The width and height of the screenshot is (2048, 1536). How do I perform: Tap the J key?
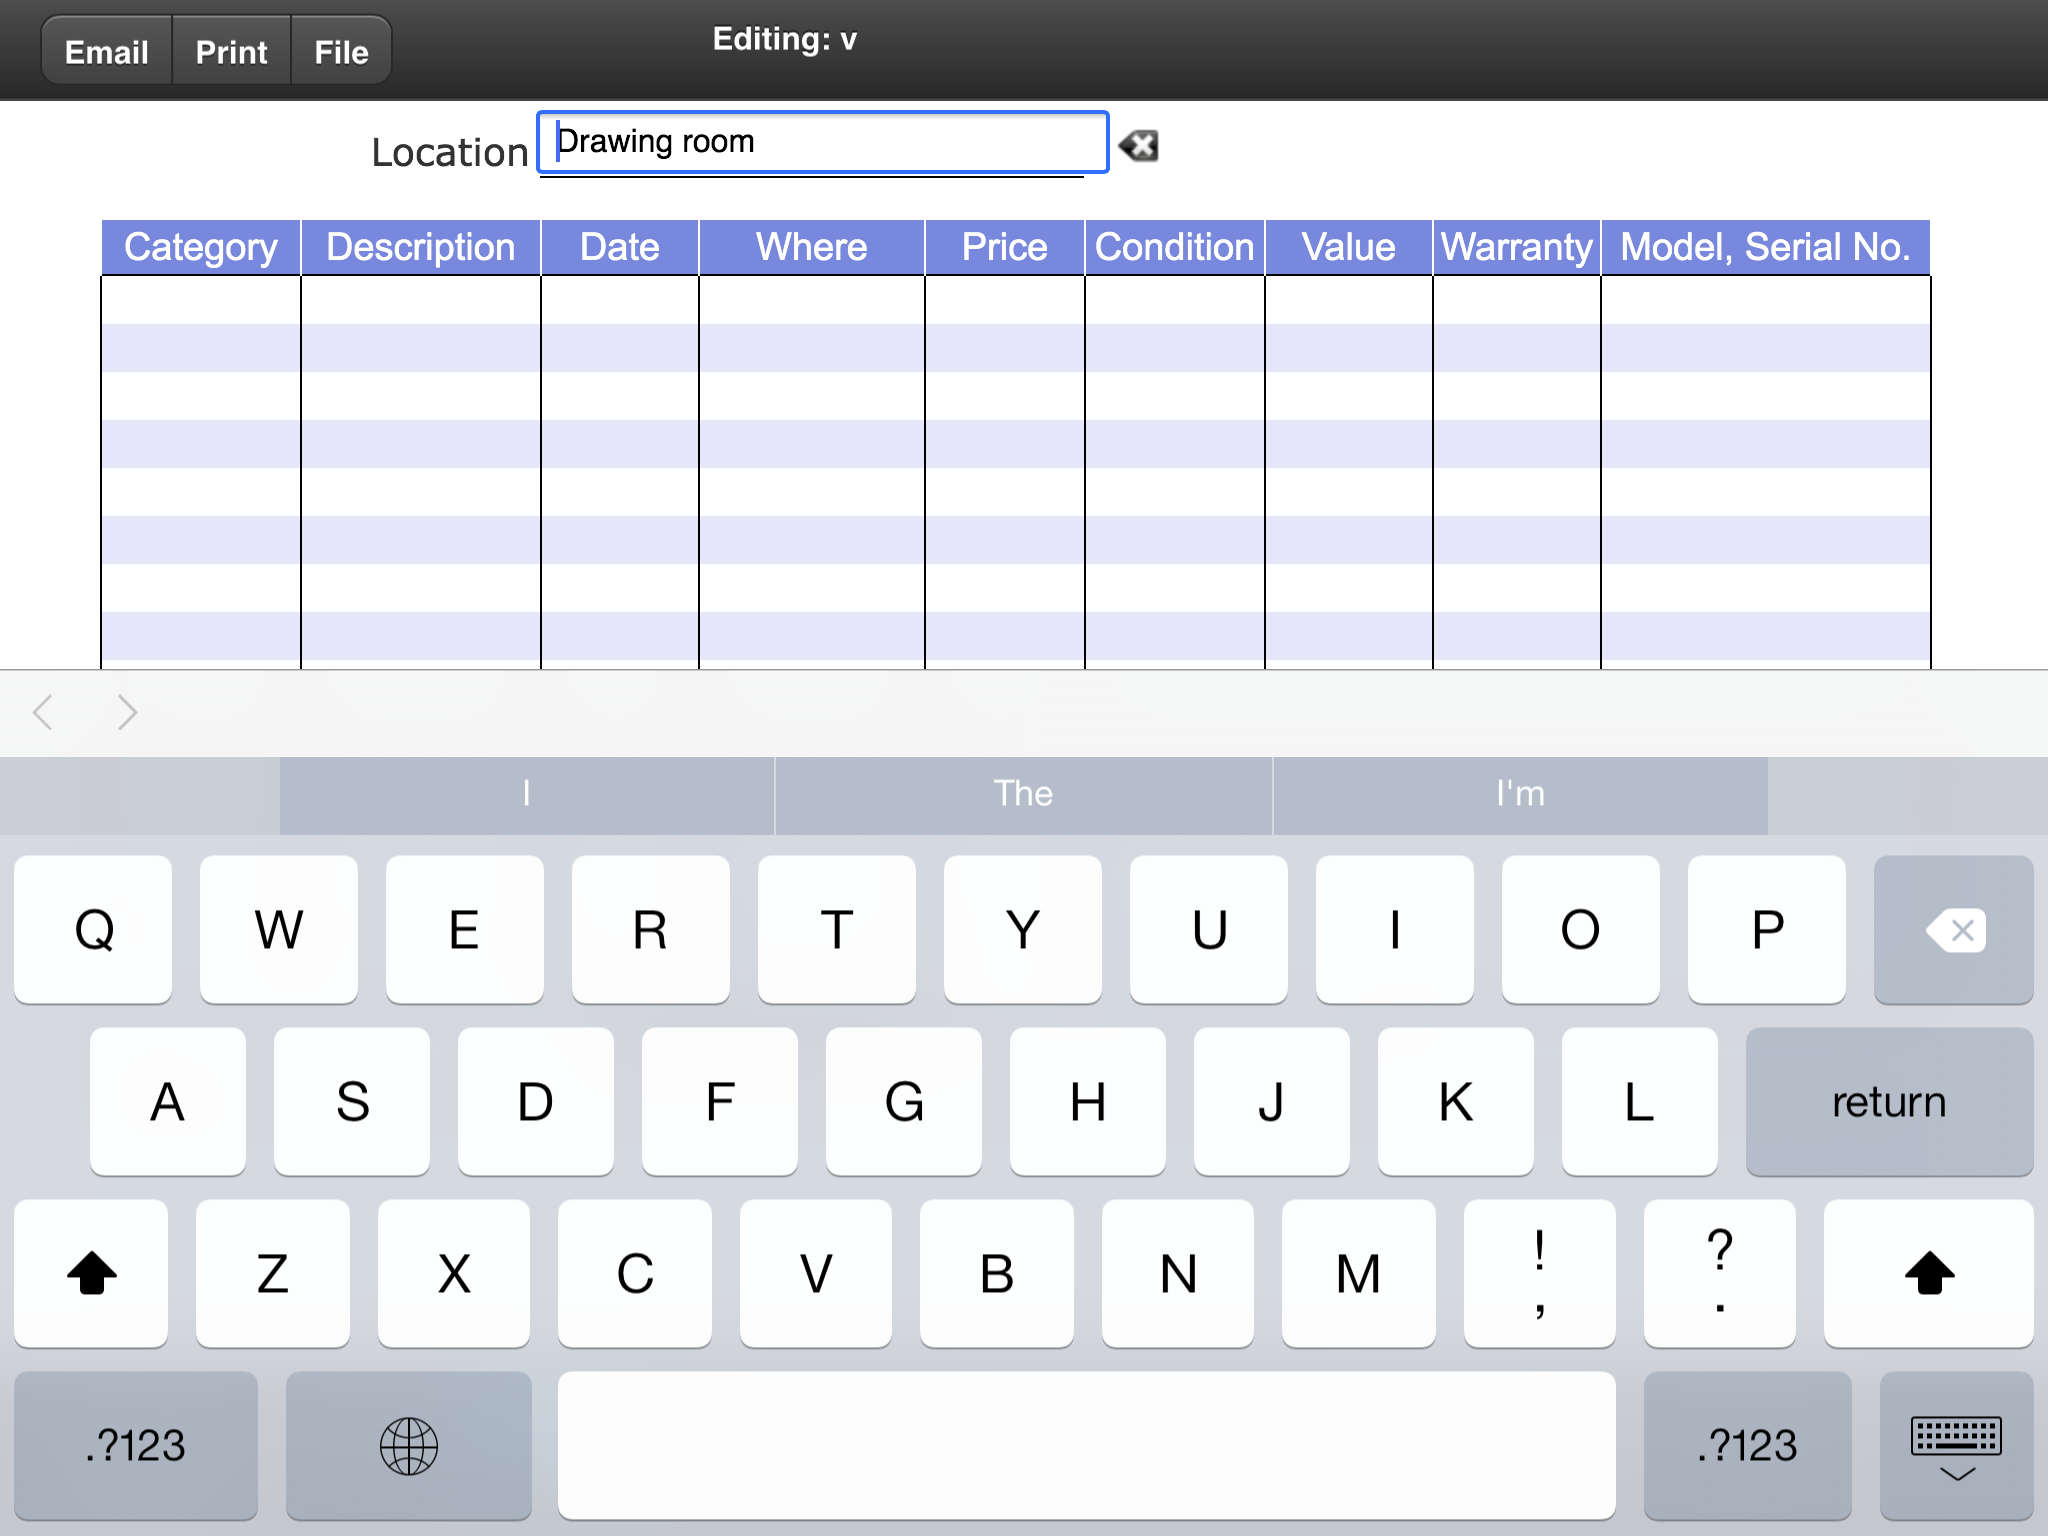1272,1101
